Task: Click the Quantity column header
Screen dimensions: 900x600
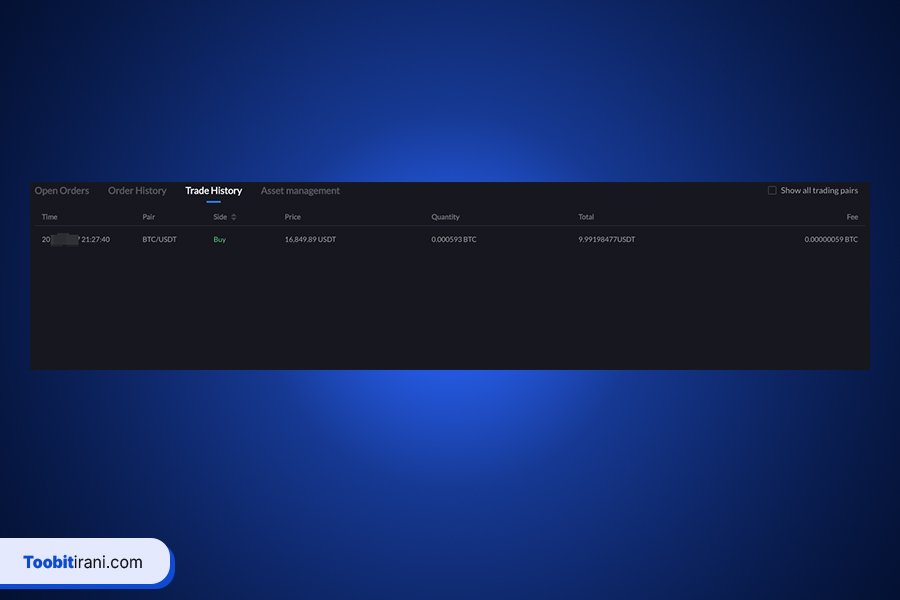Action: point(445,216)
